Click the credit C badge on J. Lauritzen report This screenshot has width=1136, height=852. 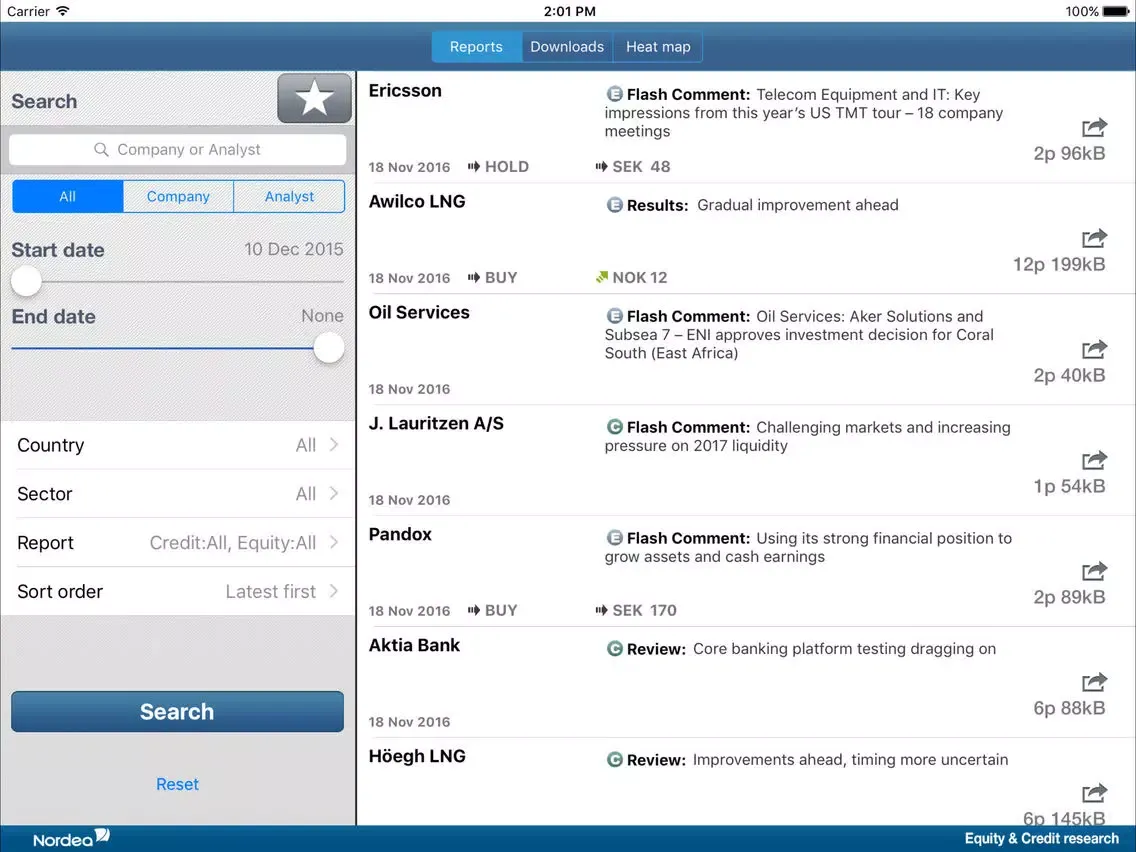point(614,427)
